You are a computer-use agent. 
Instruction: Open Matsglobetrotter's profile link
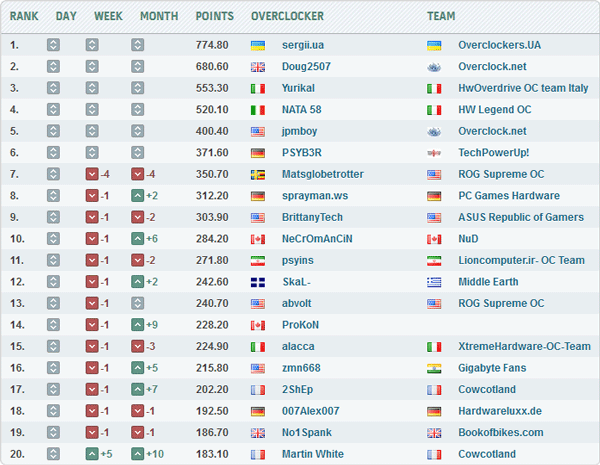coord(324,175)
